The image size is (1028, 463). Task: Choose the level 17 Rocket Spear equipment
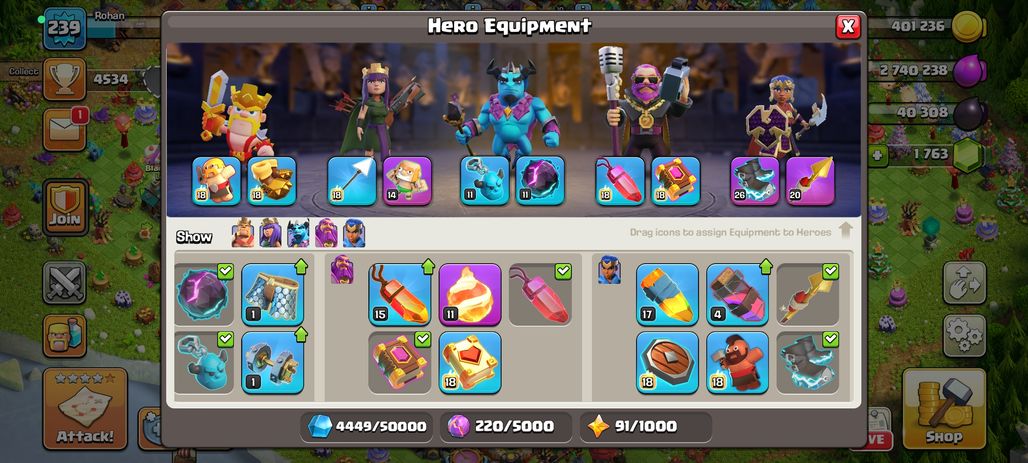(667, 294)
